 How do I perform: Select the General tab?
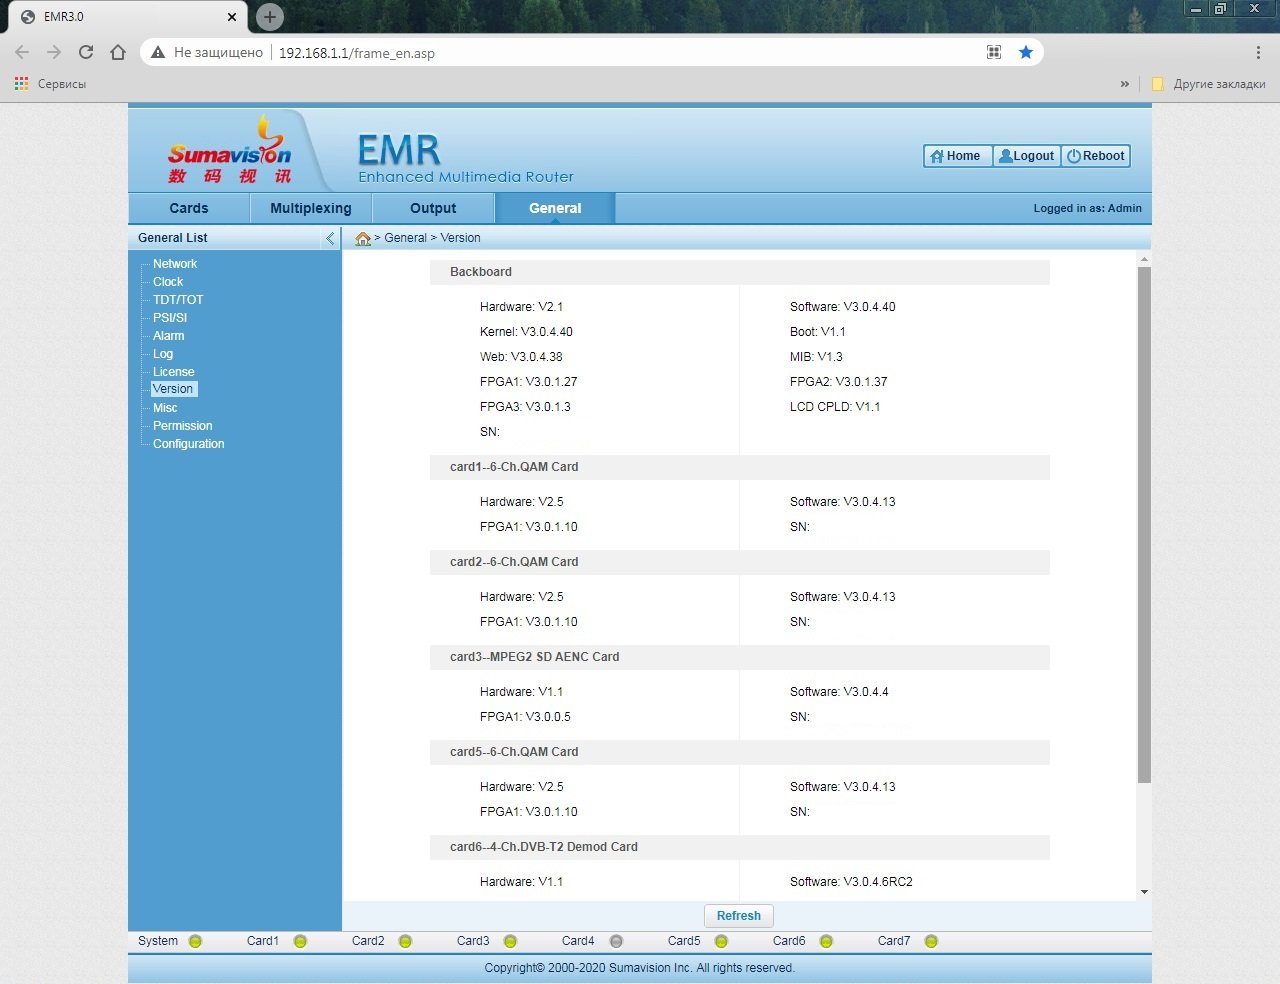tap(555, 208)
